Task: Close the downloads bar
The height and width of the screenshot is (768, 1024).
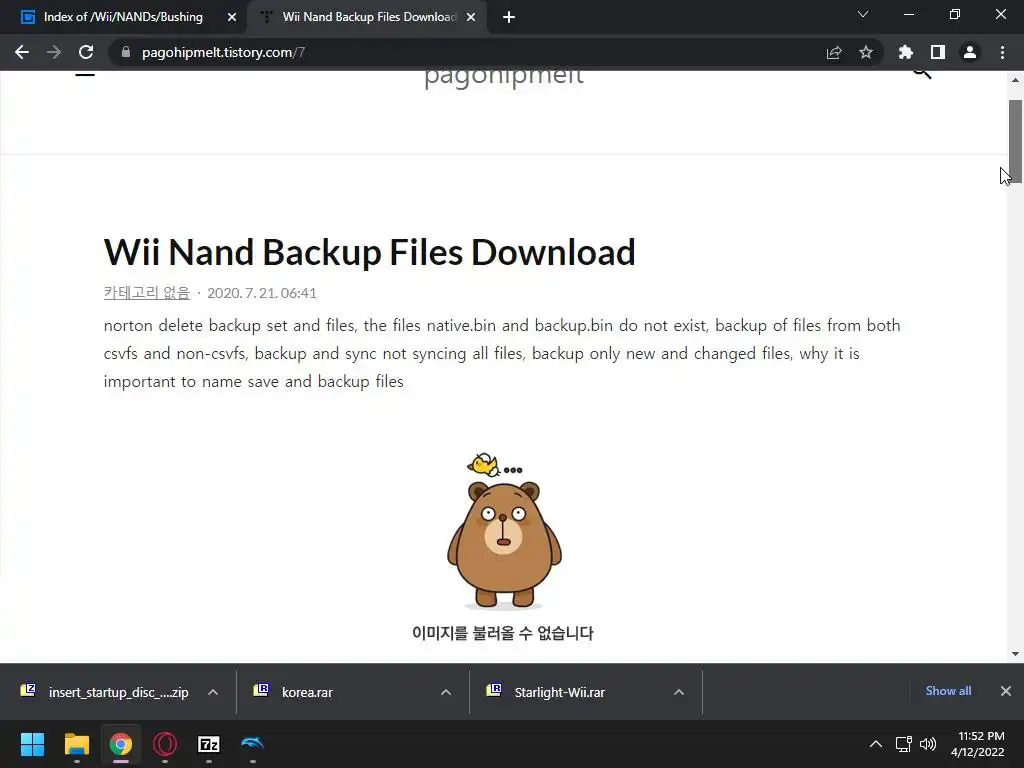Action: tap(1006, 691)
